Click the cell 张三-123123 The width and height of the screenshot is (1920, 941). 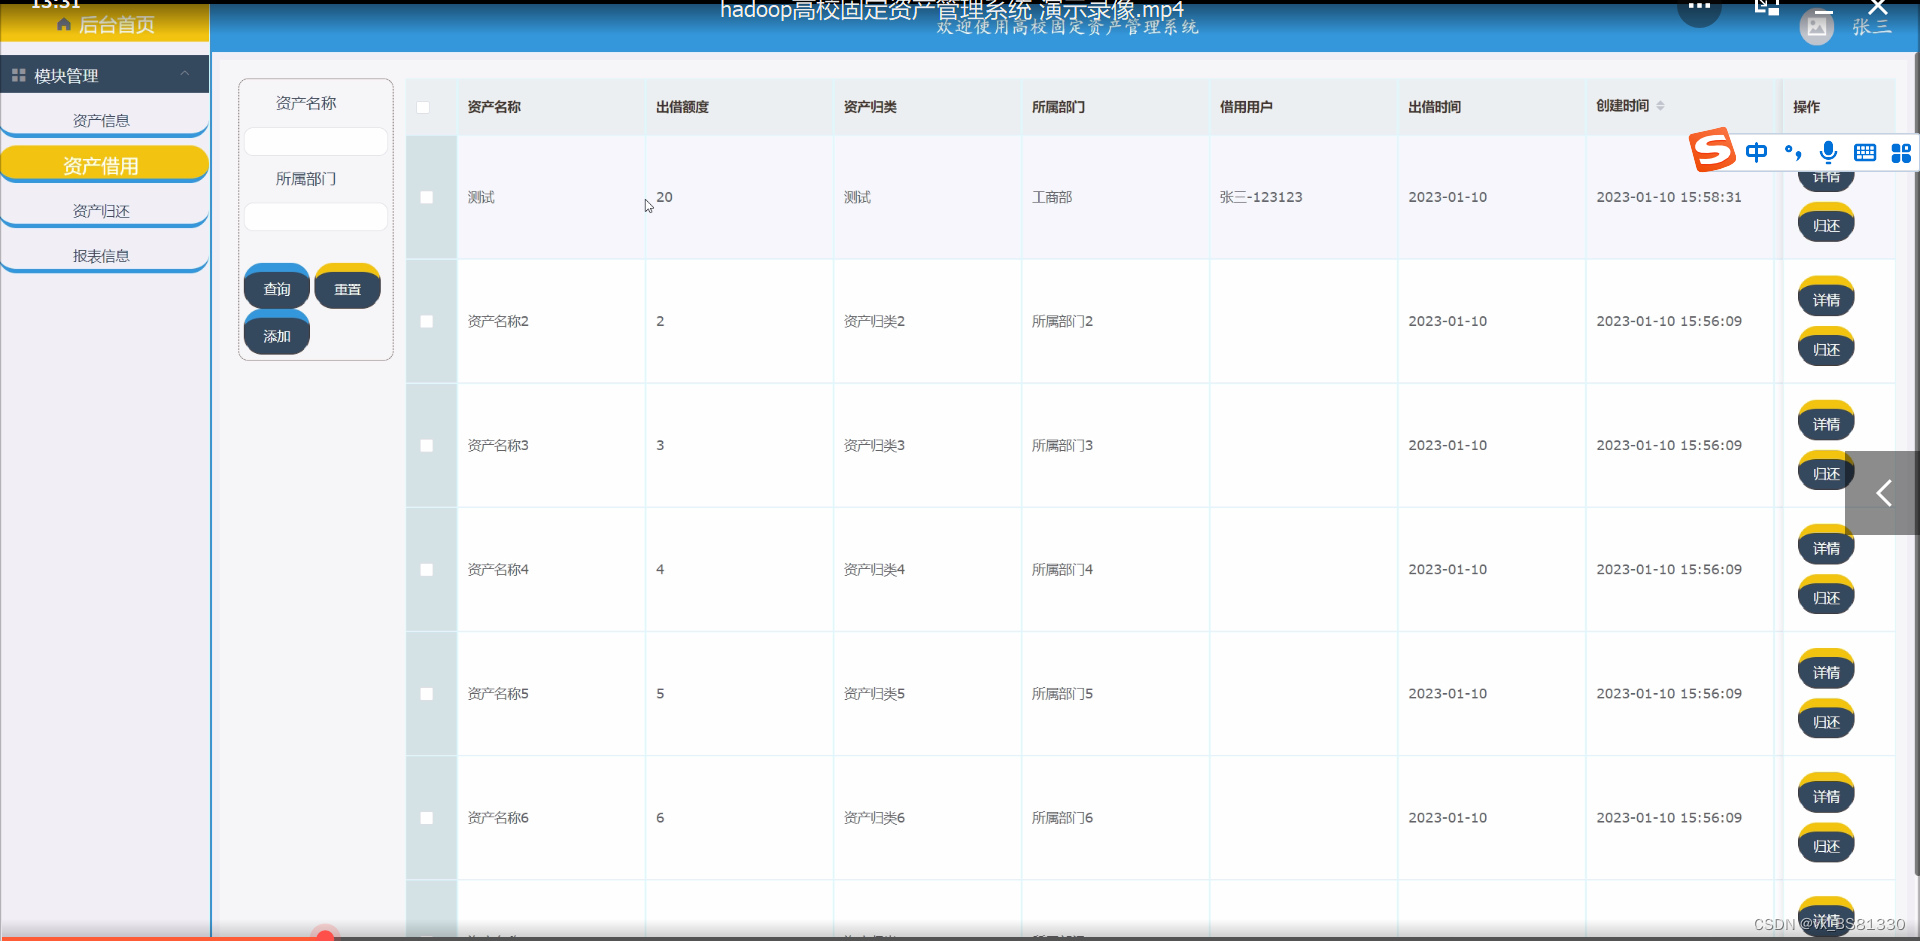(1261, 197)
